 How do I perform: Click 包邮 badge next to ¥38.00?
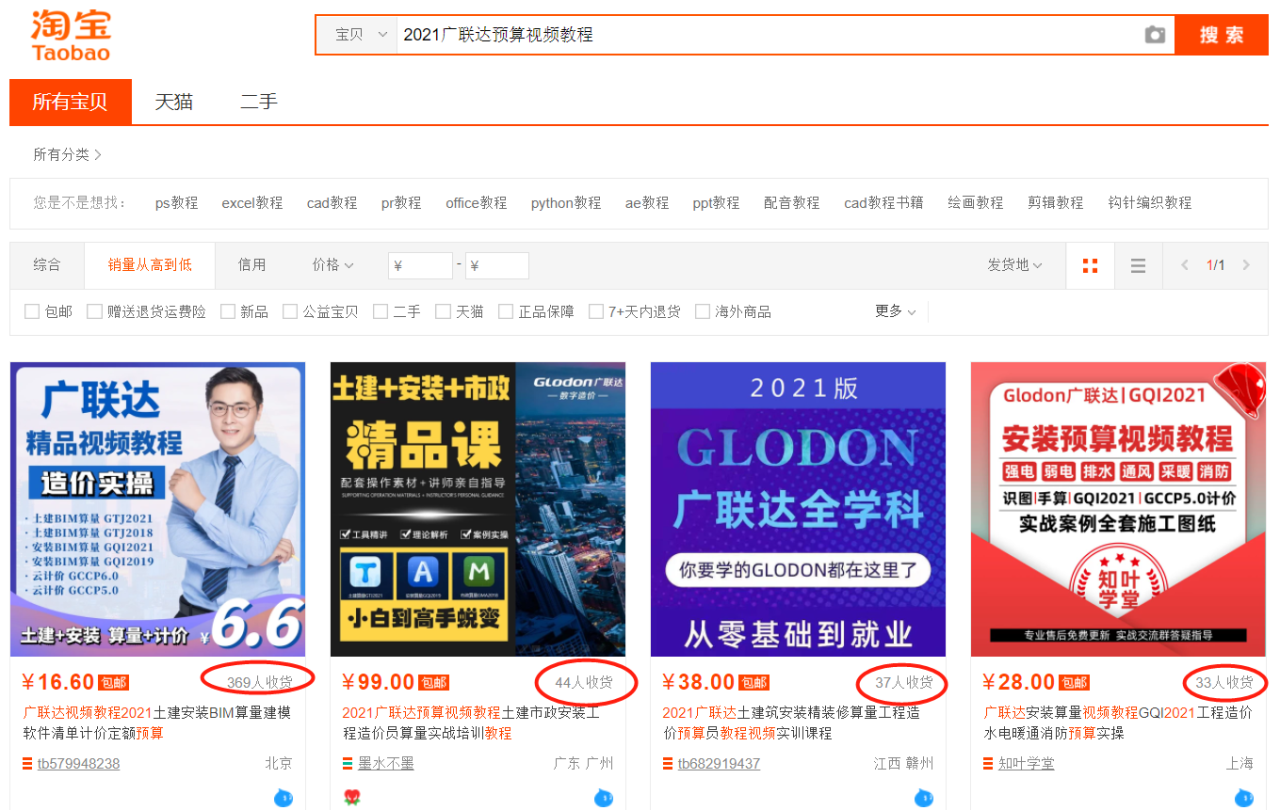[x=754, y=683]
